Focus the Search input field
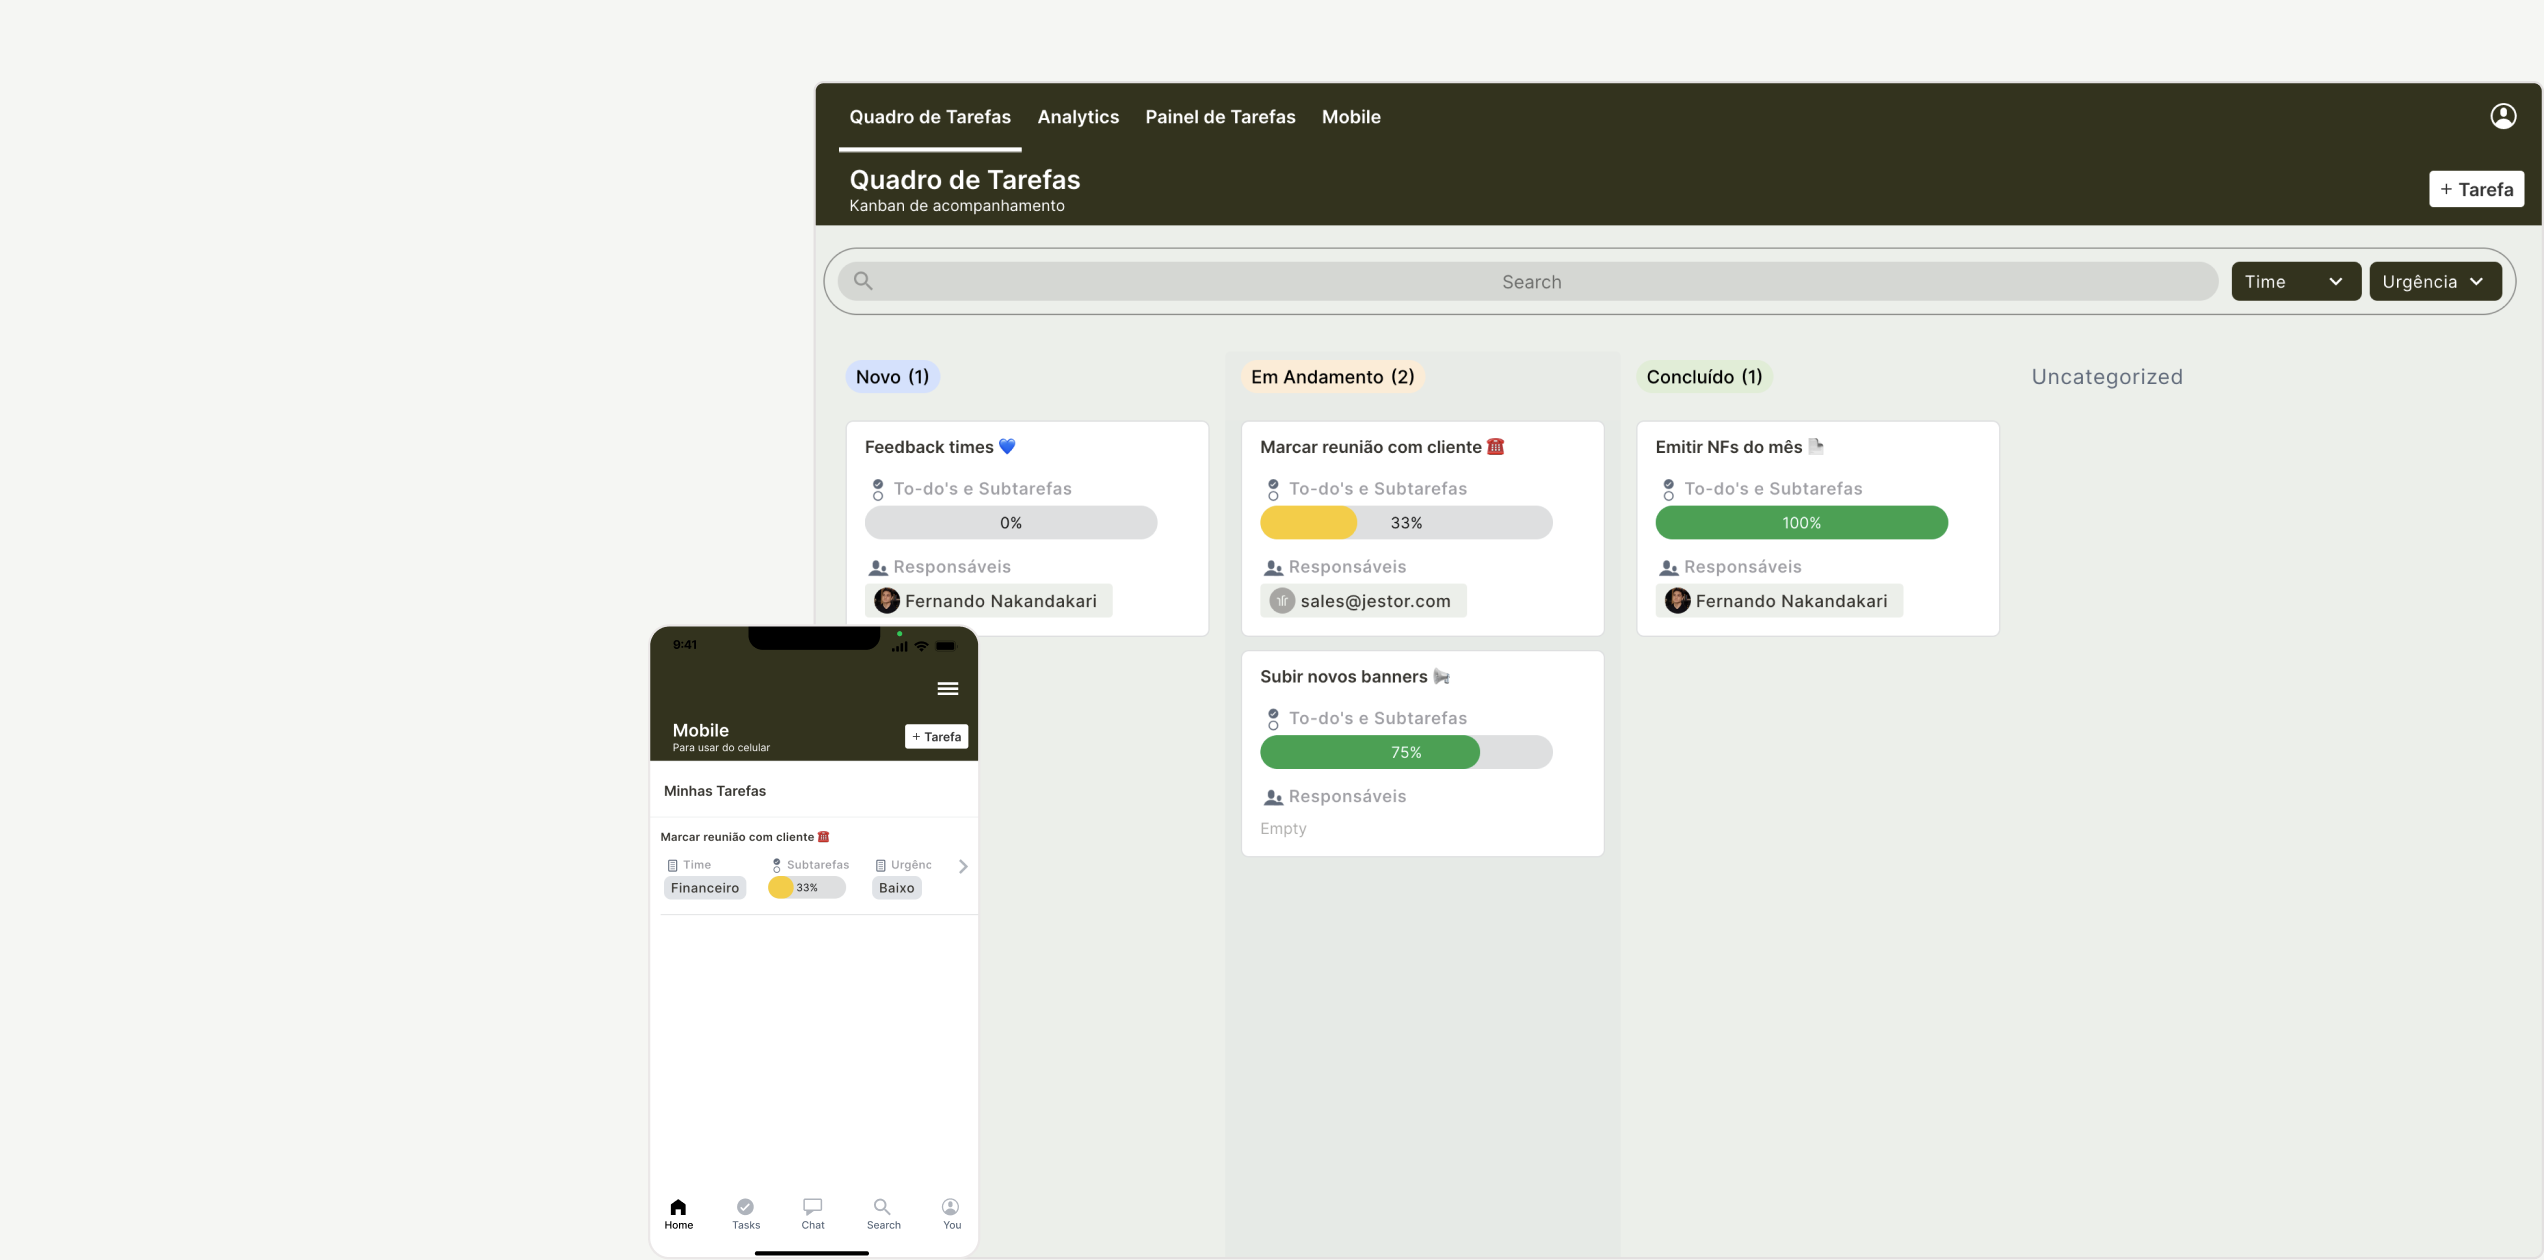 click(1530, 282)
